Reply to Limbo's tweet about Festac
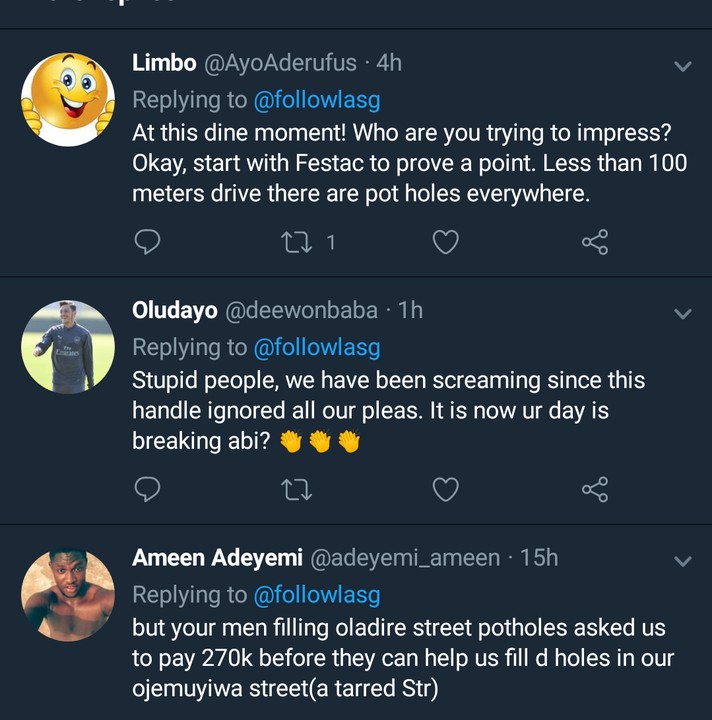 point(147,242)
